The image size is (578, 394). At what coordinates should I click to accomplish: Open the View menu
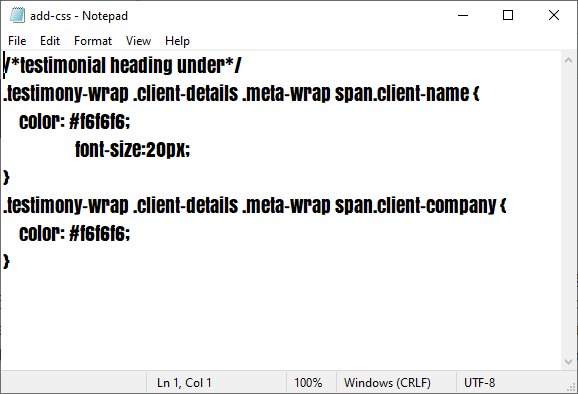point(139,41)
